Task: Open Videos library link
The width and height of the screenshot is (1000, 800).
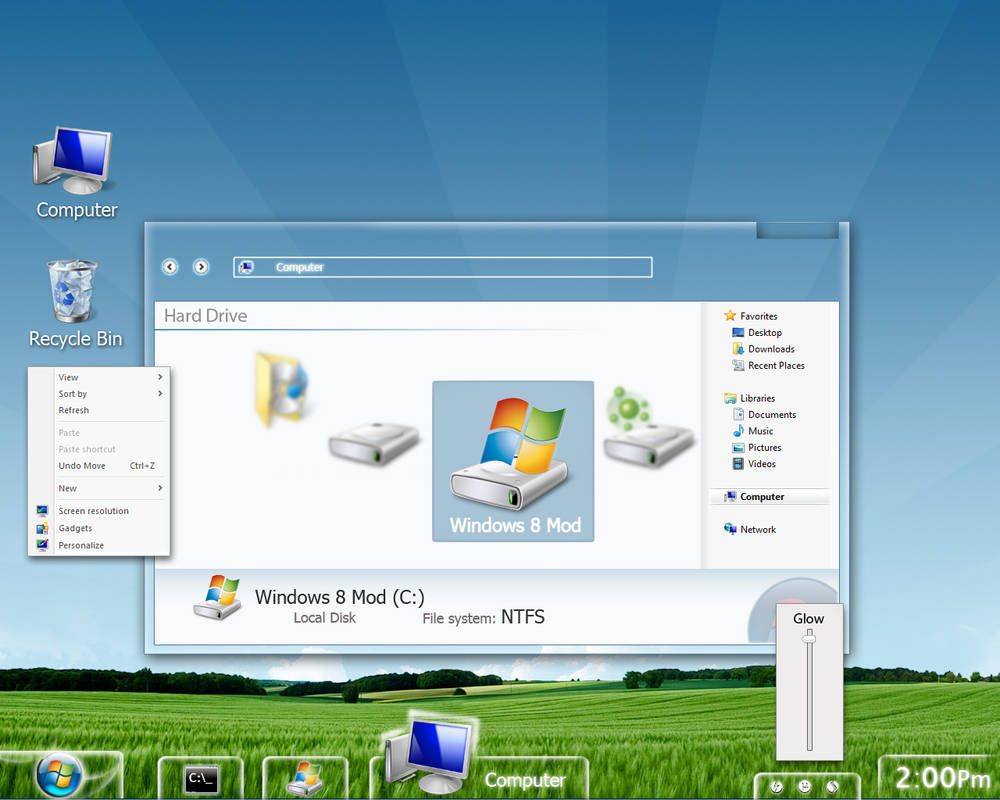Action: click(761, 464)
